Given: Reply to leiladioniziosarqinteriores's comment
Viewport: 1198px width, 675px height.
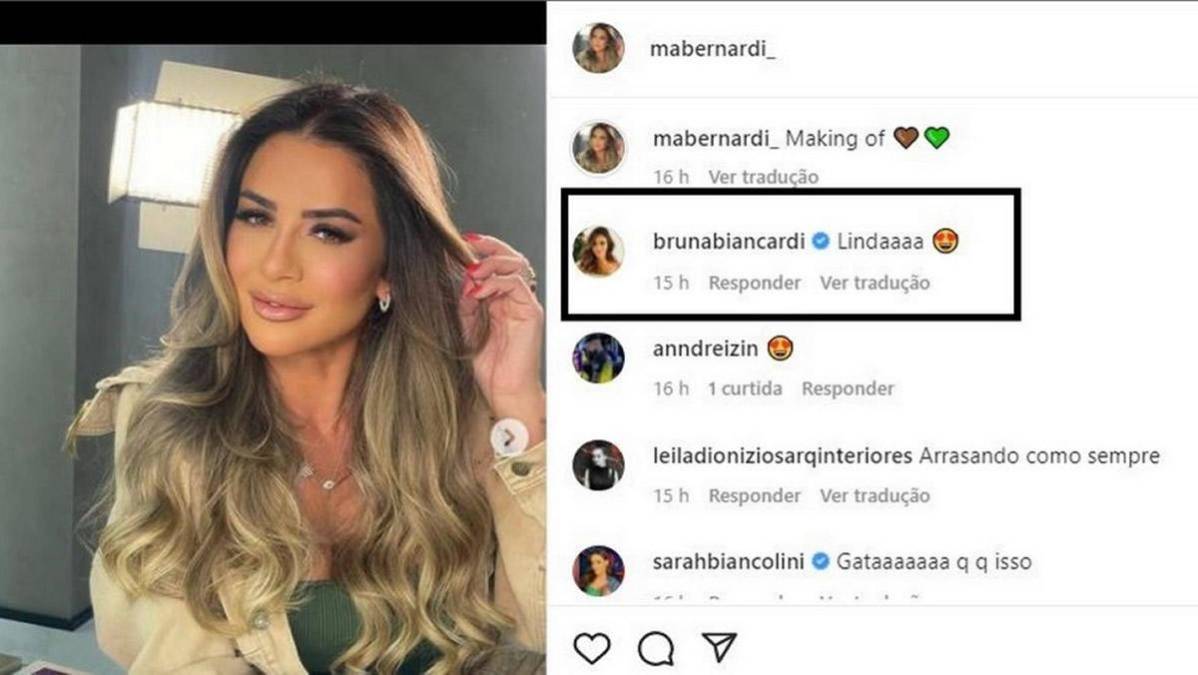Looking at the screenshot, I should click(x=754, y=496).
